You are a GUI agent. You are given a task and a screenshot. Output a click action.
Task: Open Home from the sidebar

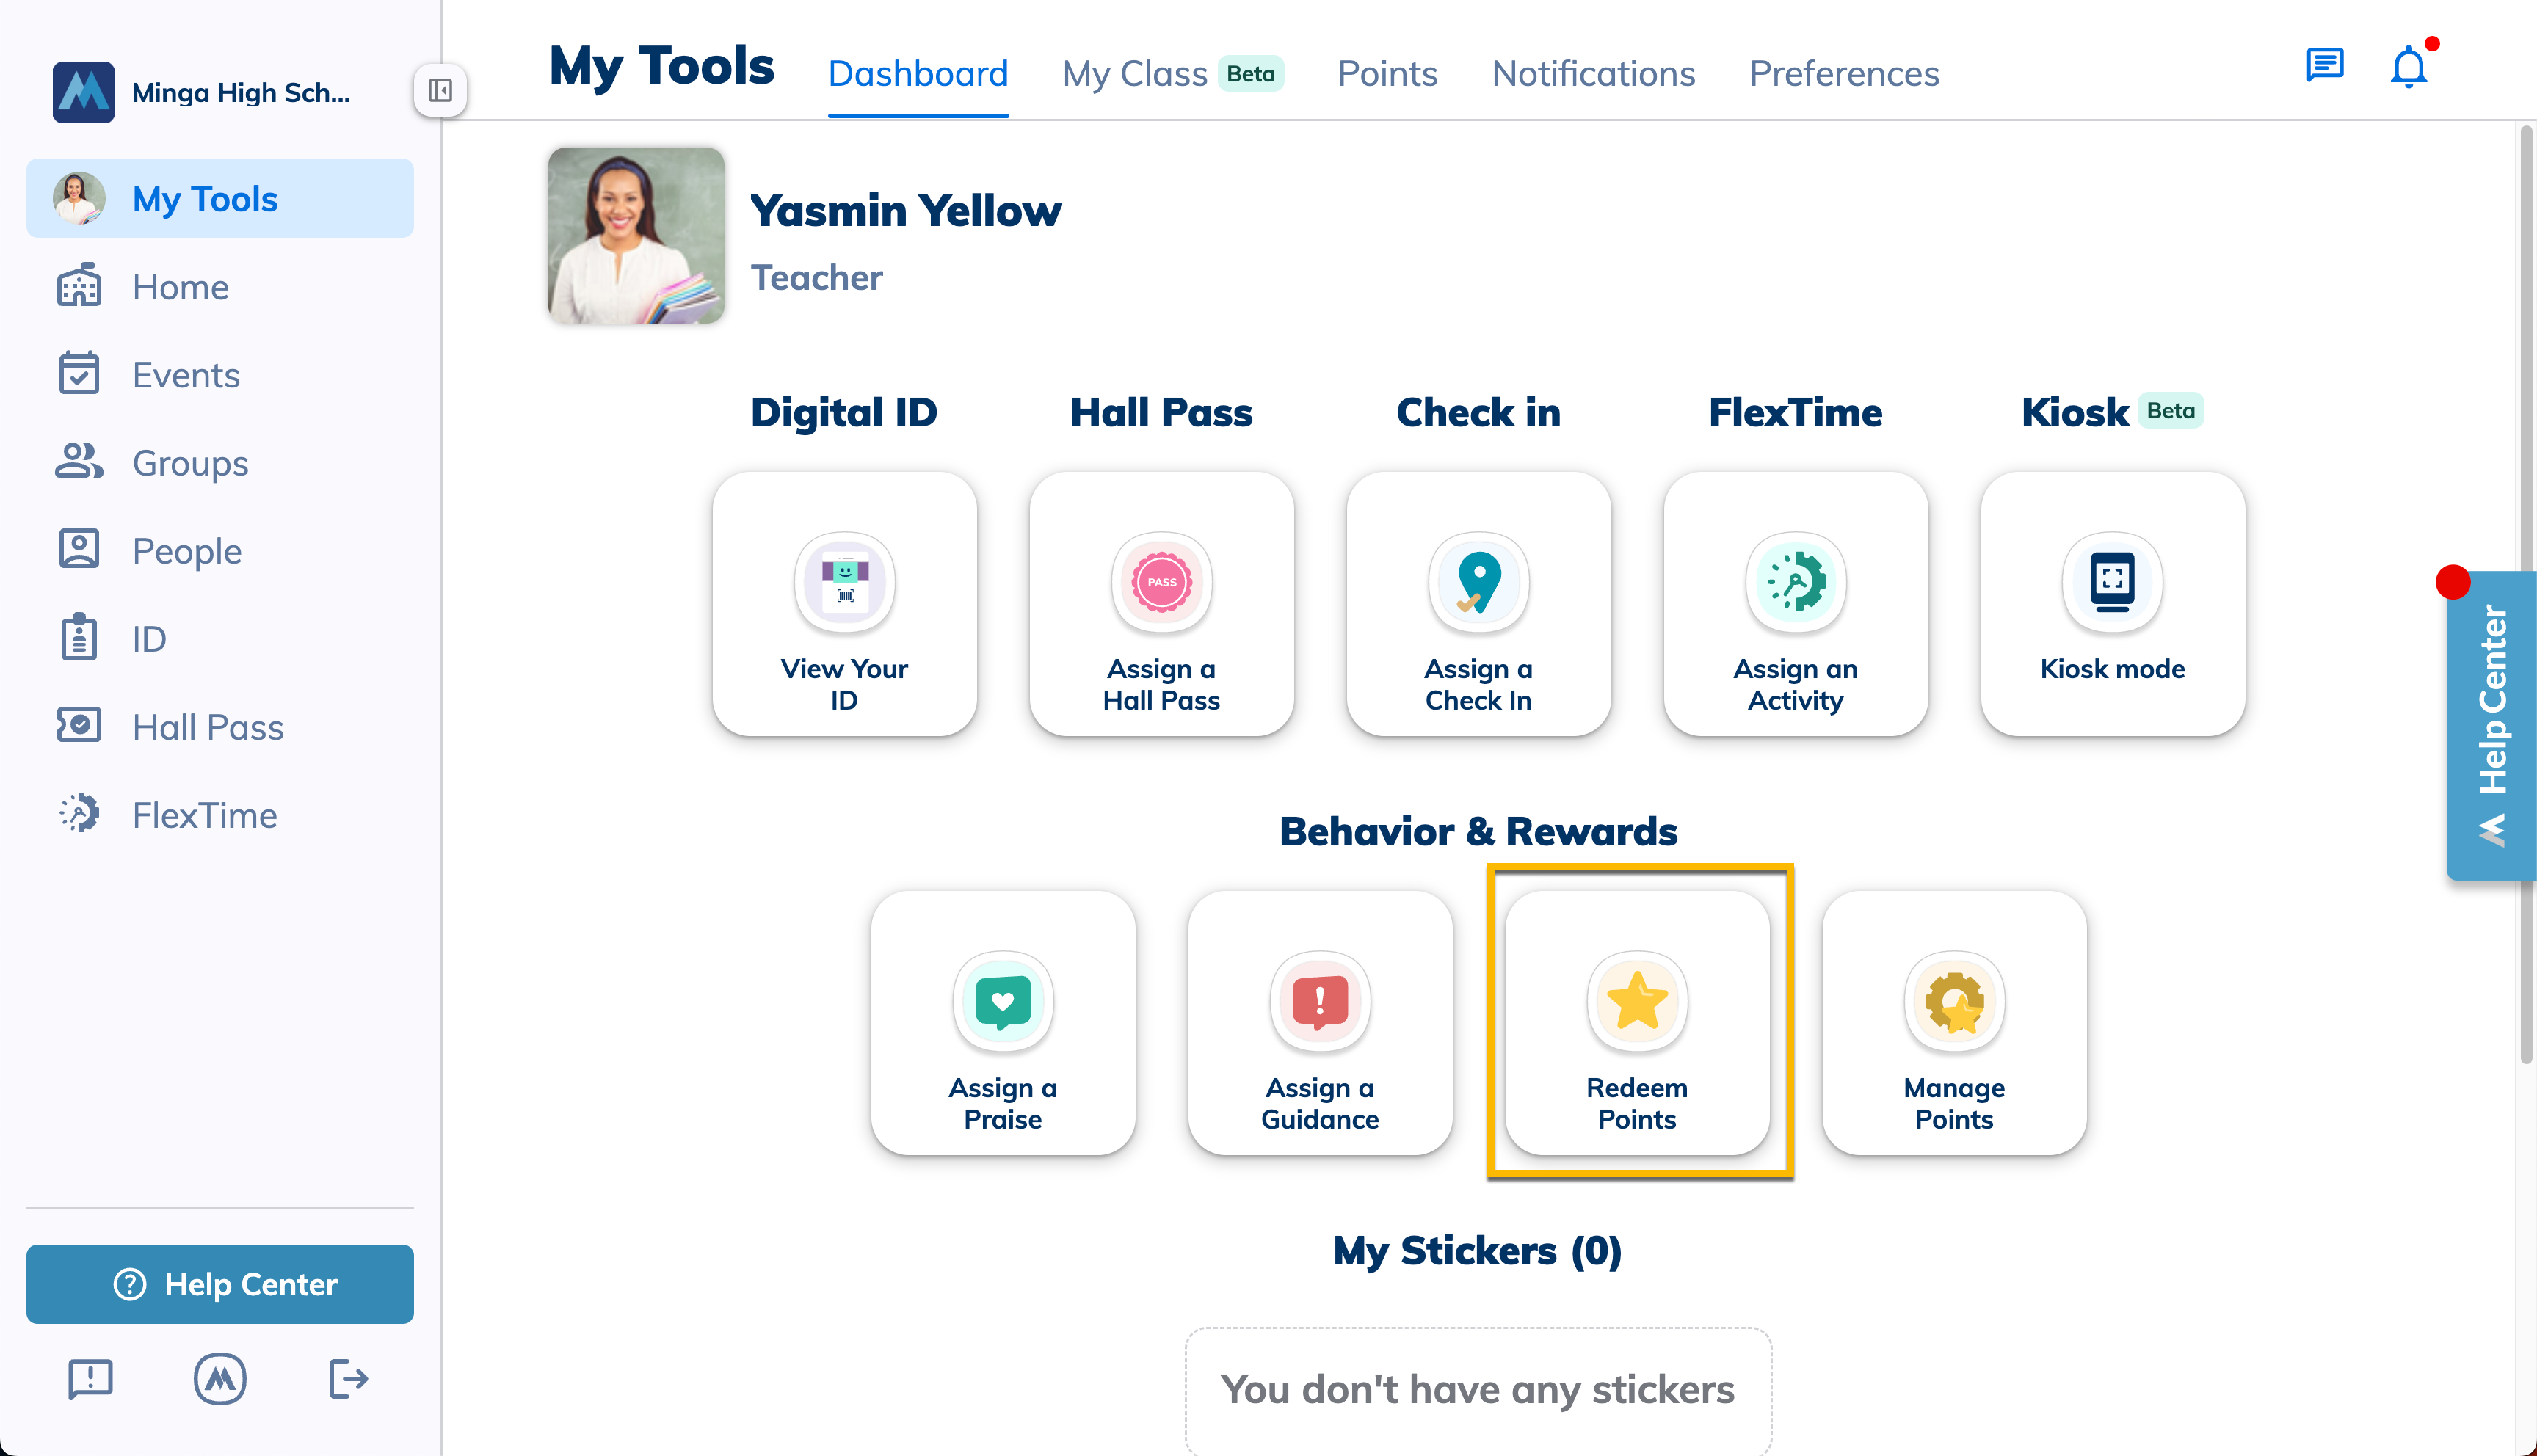[x=180, y=287]
